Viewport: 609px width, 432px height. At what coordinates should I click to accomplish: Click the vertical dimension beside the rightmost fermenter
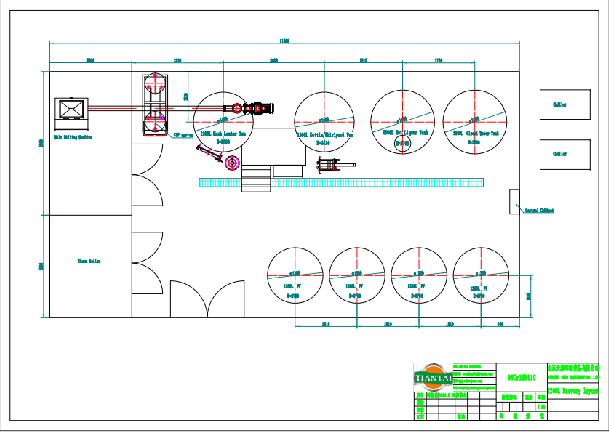coord(528,296)
